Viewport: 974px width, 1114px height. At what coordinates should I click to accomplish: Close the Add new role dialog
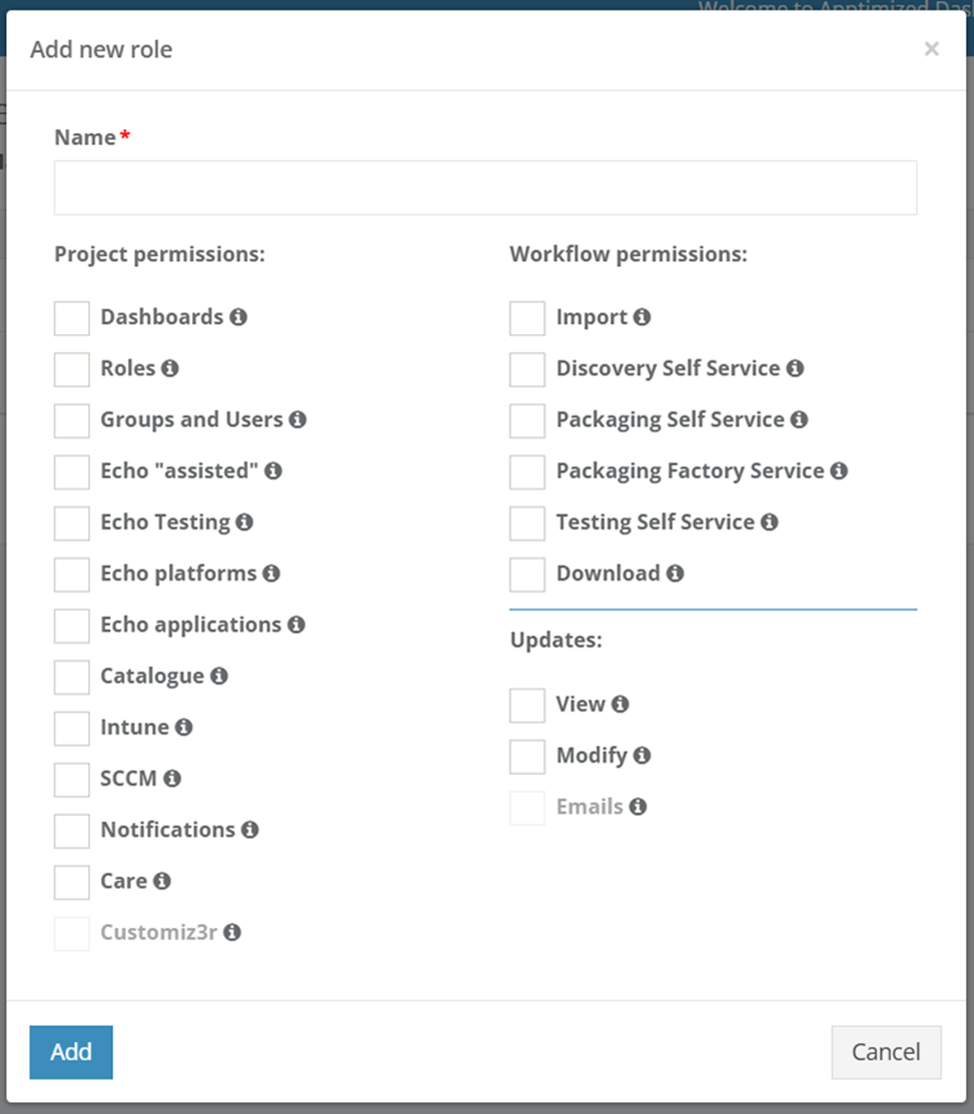point(931,49)
